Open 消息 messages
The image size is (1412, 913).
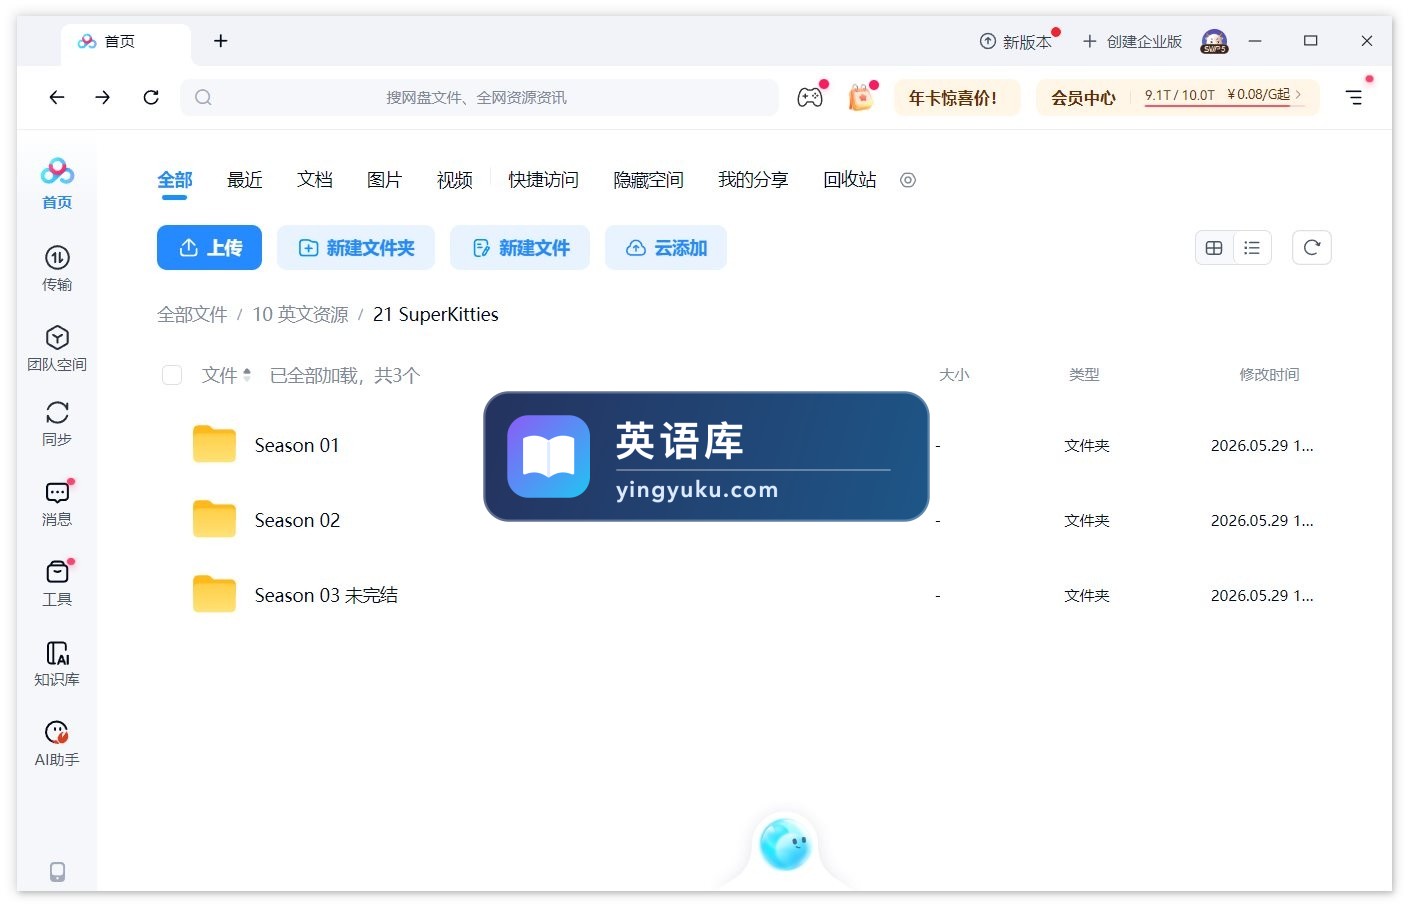coord(57,503)
